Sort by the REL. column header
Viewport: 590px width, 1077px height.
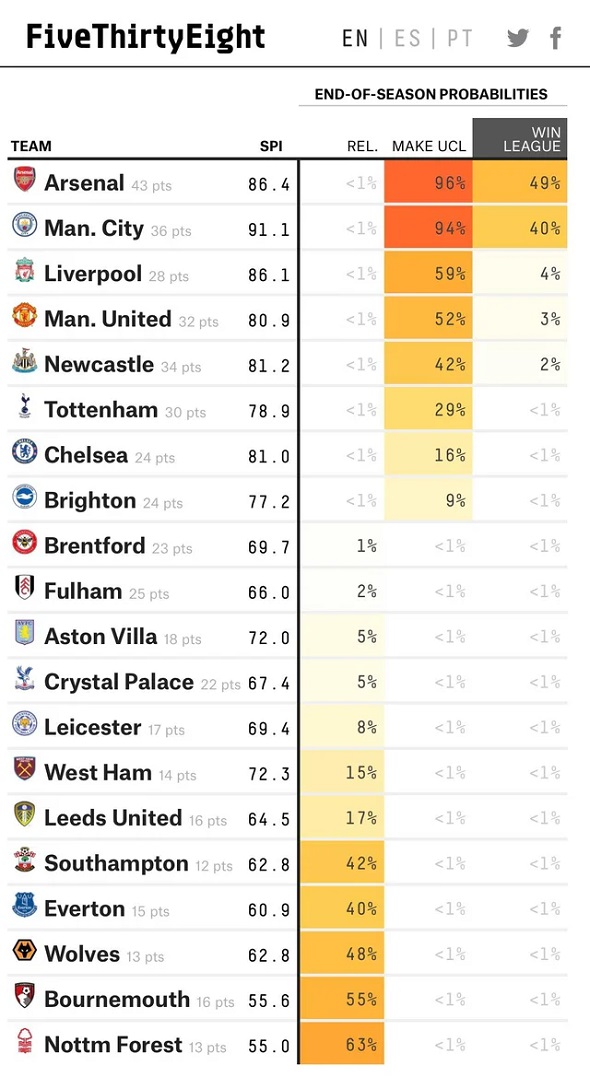363,146
